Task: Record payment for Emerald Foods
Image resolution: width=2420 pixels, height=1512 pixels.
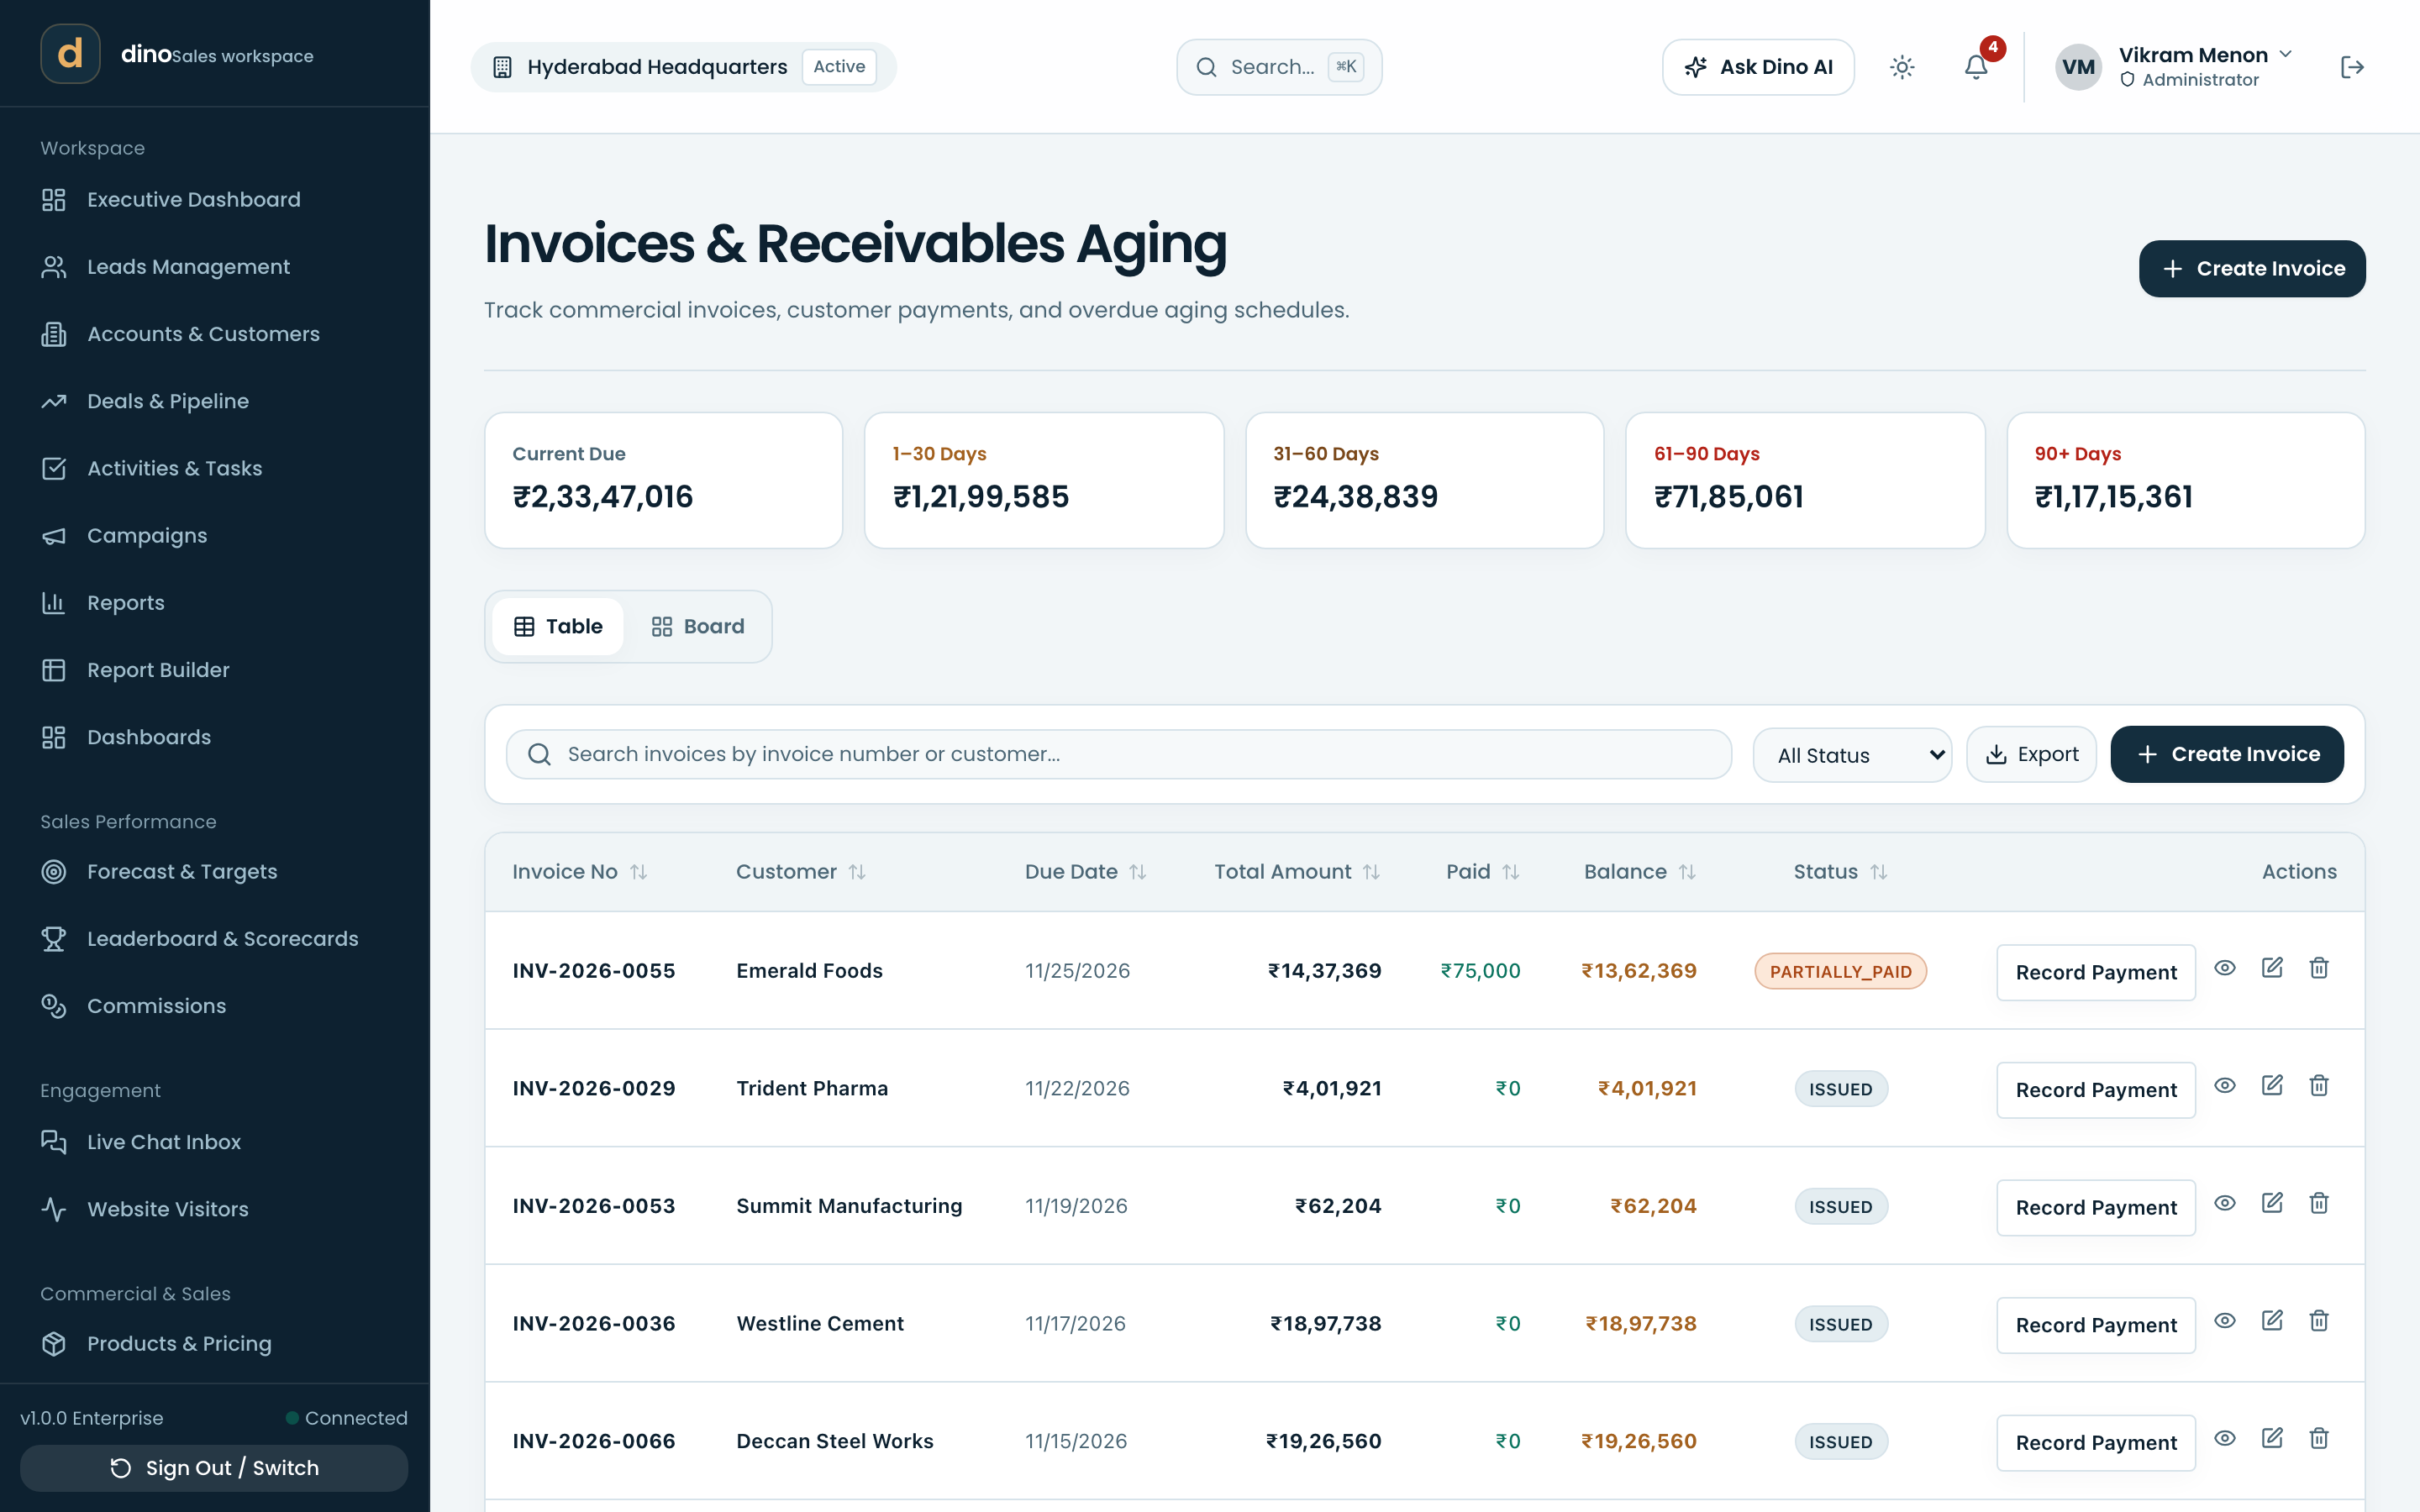Action: 2096,972
